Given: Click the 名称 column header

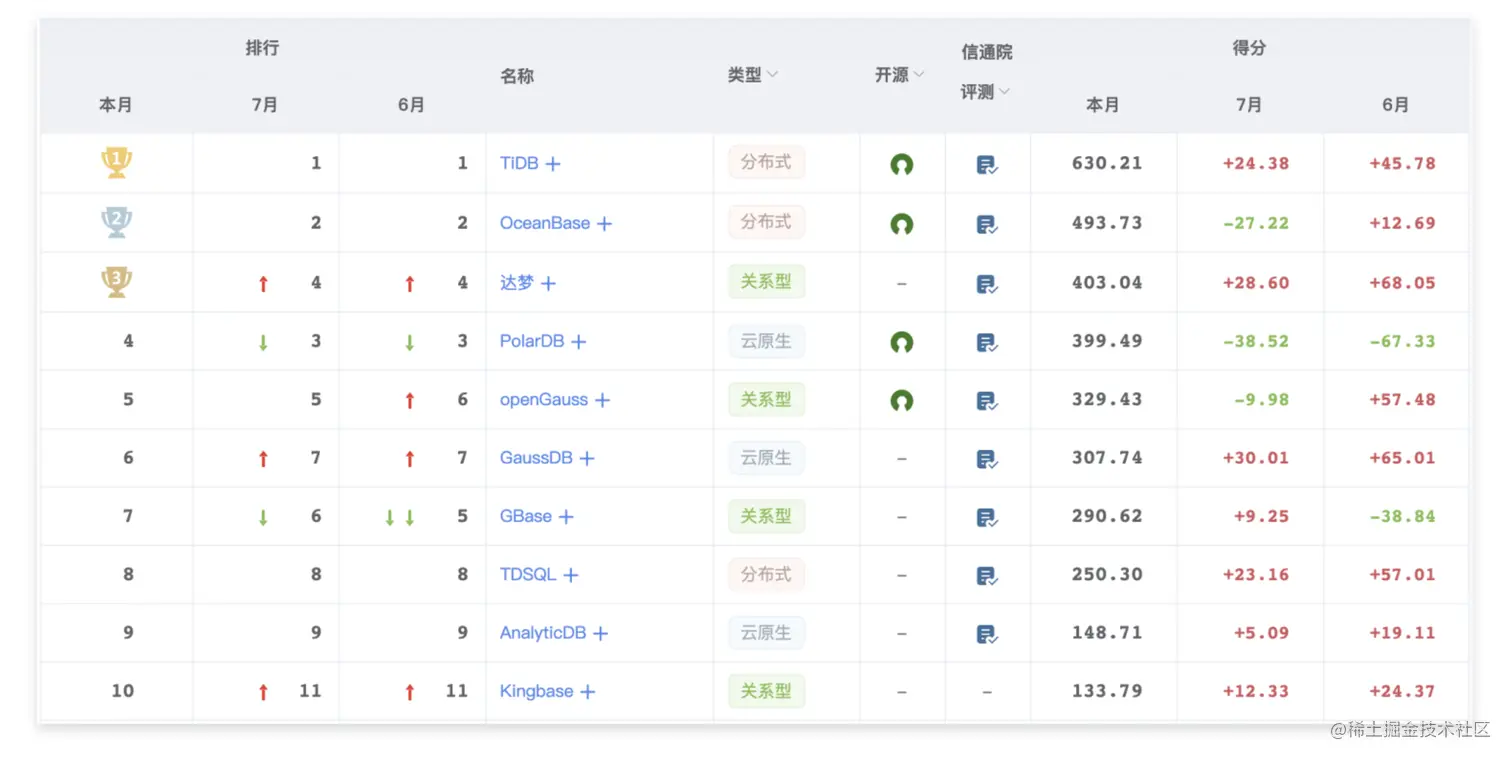Looking at the screenshot, I should tap(517, 76).
